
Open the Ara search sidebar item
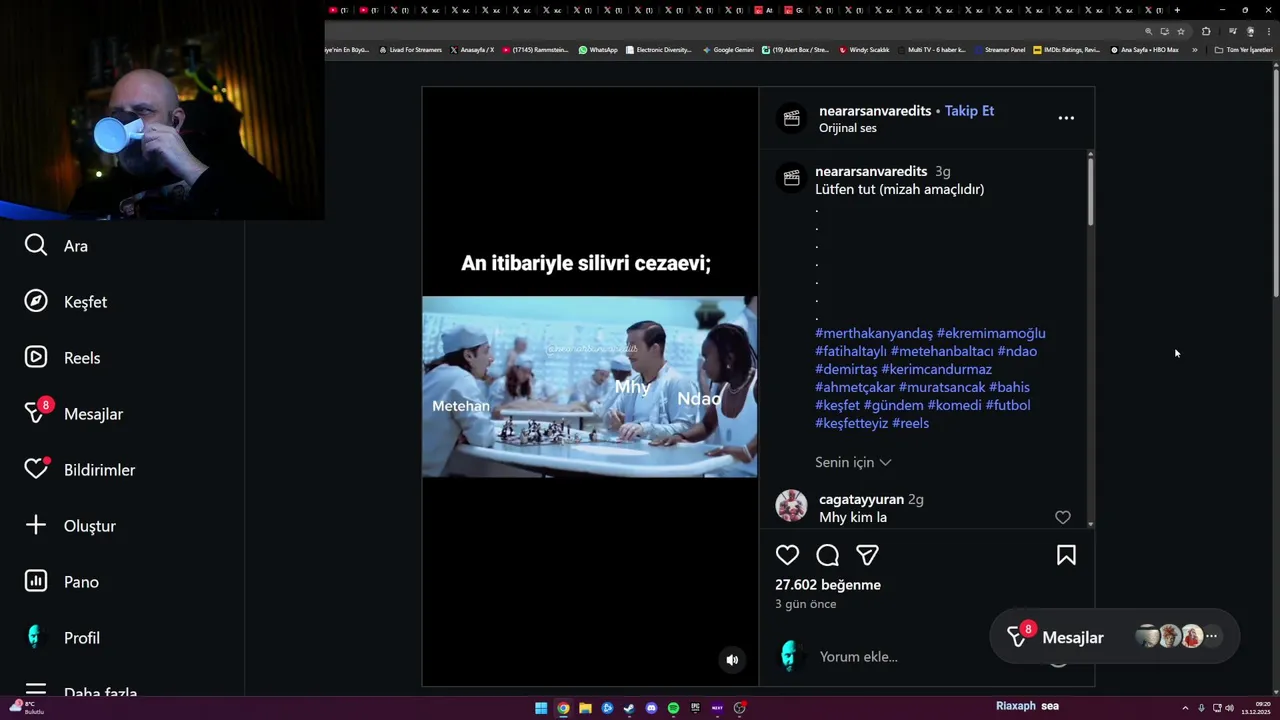click(x=56, y=246)
